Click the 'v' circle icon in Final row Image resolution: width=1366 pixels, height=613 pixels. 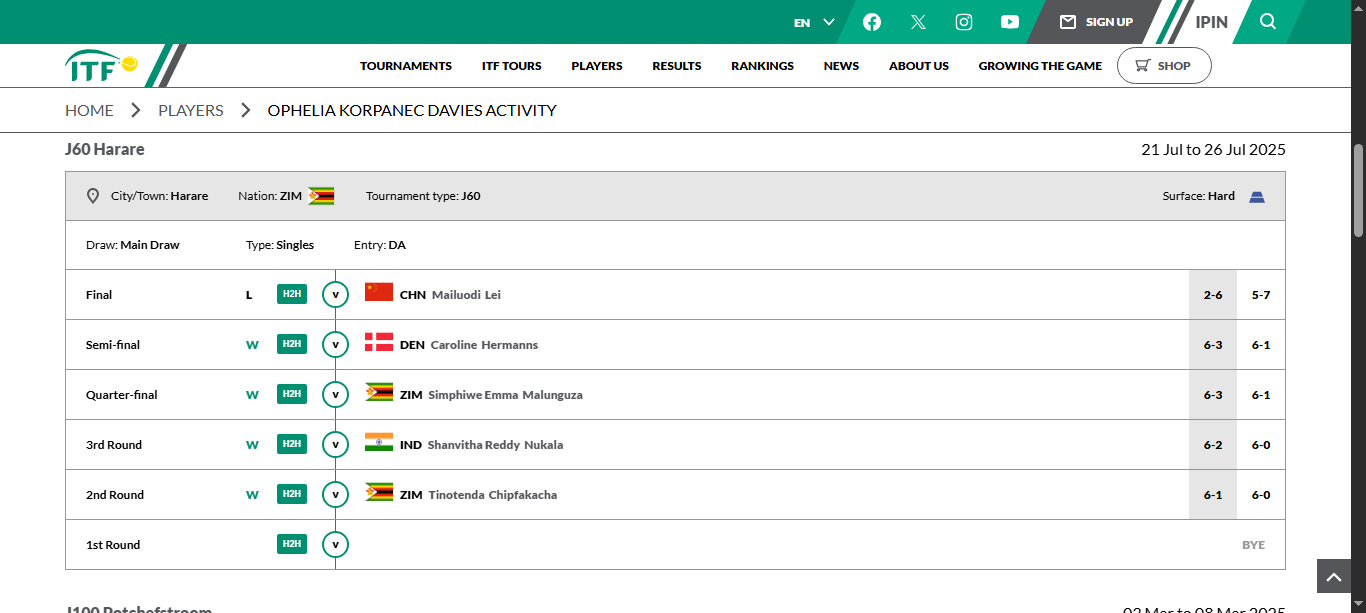(335, 295)
